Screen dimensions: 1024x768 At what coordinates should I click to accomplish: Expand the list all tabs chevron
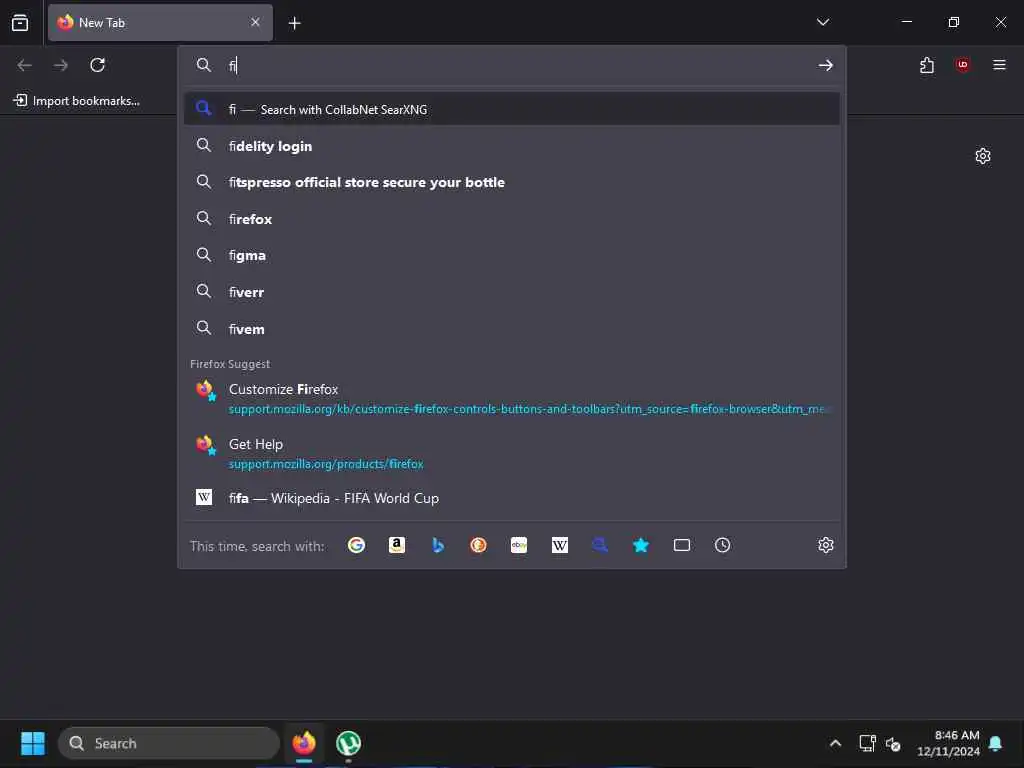pyautogui.click(x=823, y=22)
